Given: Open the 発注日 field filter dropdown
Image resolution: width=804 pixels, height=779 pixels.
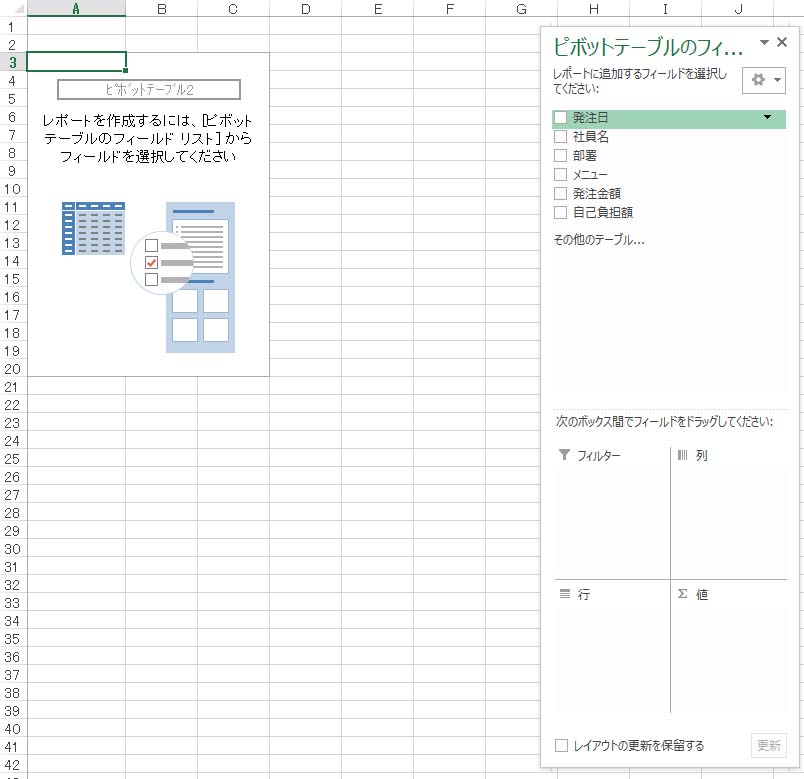Looking at the screenshot, I should pyautogui.click(x=766, y=118).
